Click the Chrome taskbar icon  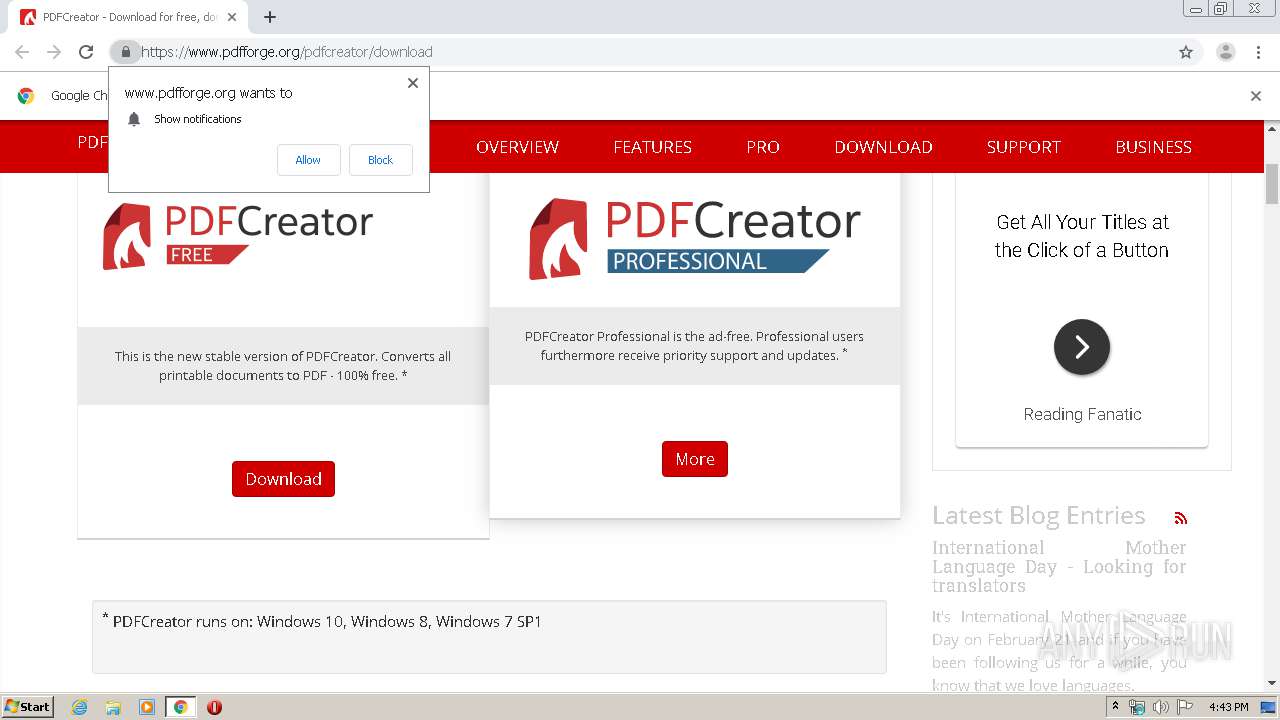180,707
